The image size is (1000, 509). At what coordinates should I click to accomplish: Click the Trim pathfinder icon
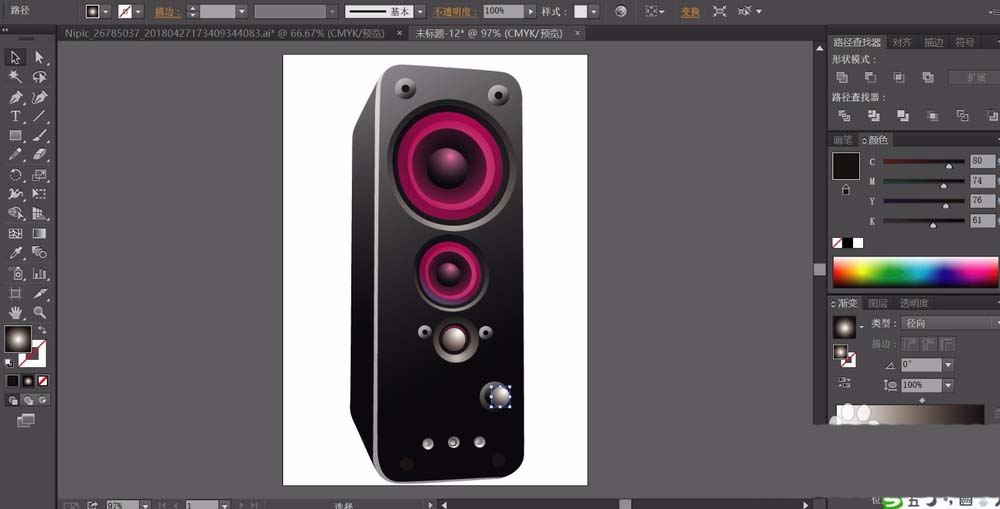pos(874,116)
